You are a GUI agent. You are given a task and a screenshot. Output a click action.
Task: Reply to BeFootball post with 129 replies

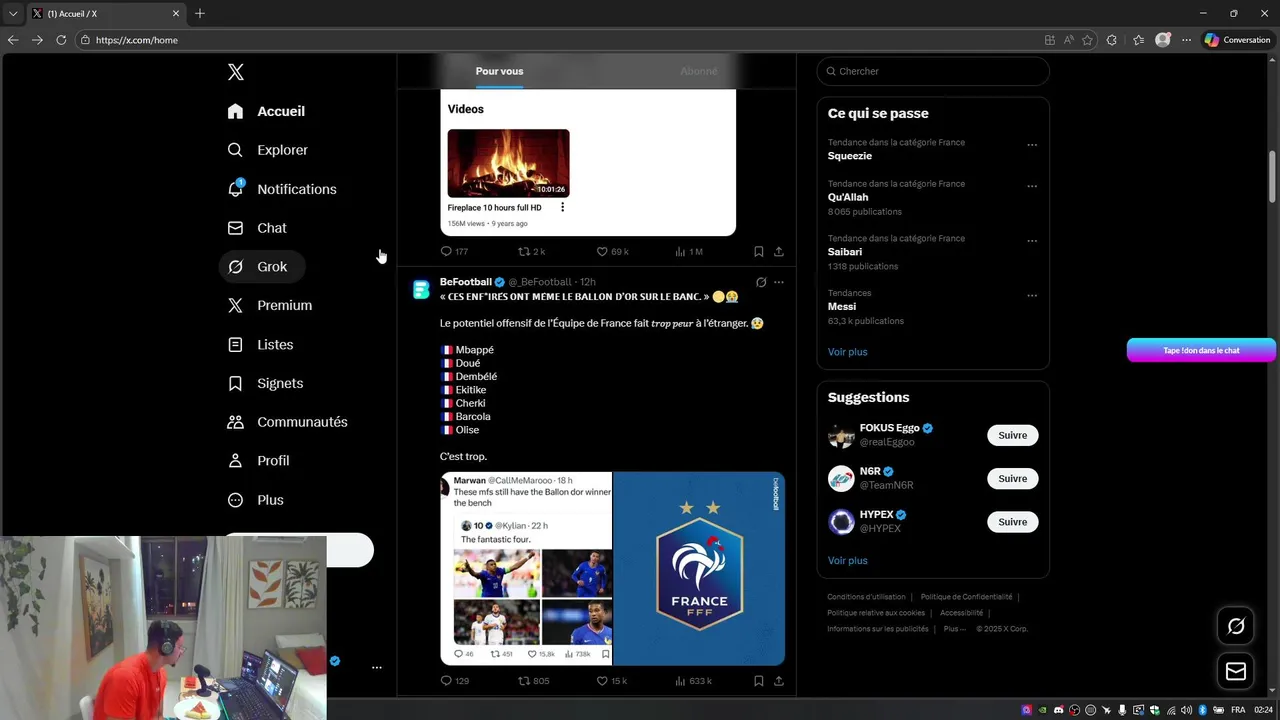[455, 681]
